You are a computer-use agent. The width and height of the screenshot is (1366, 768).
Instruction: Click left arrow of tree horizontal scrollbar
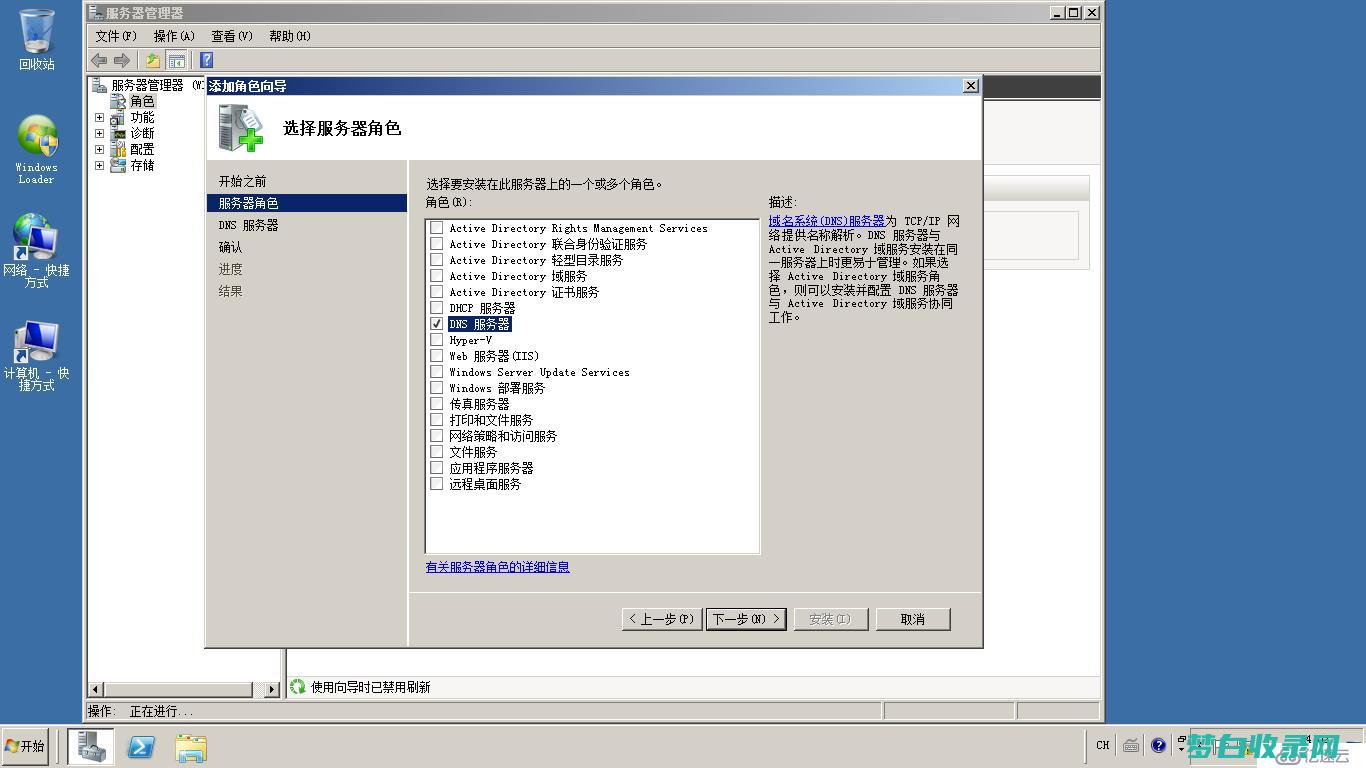click(97, 689)
